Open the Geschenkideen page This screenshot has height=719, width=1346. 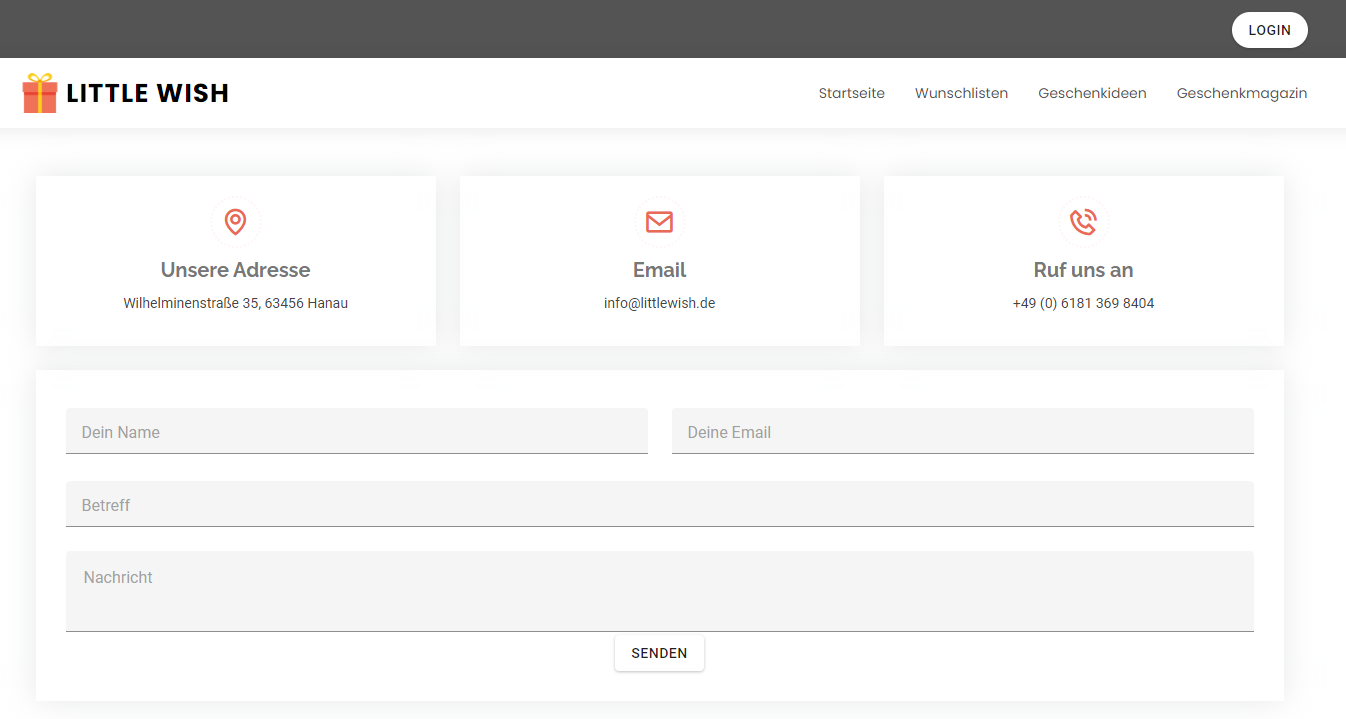tap(1092, 93)
